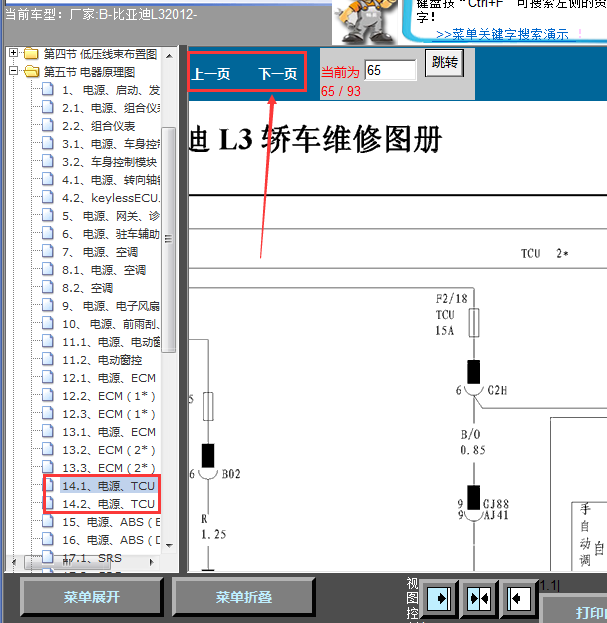Click the tree panel scroll up arrow
The width and height of the screenshot is (607, 623).
point(169,56)
